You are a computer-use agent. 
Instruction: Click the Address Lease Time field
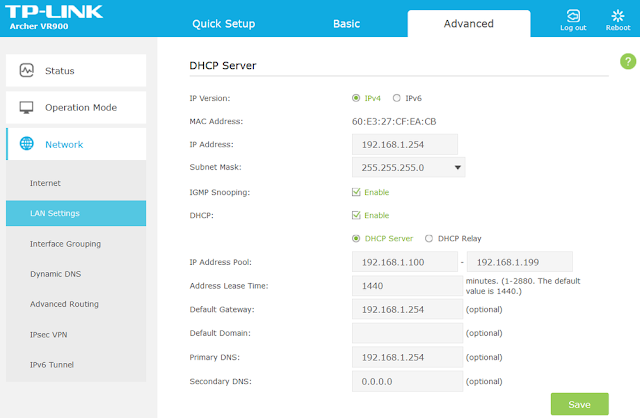point(407,286)
